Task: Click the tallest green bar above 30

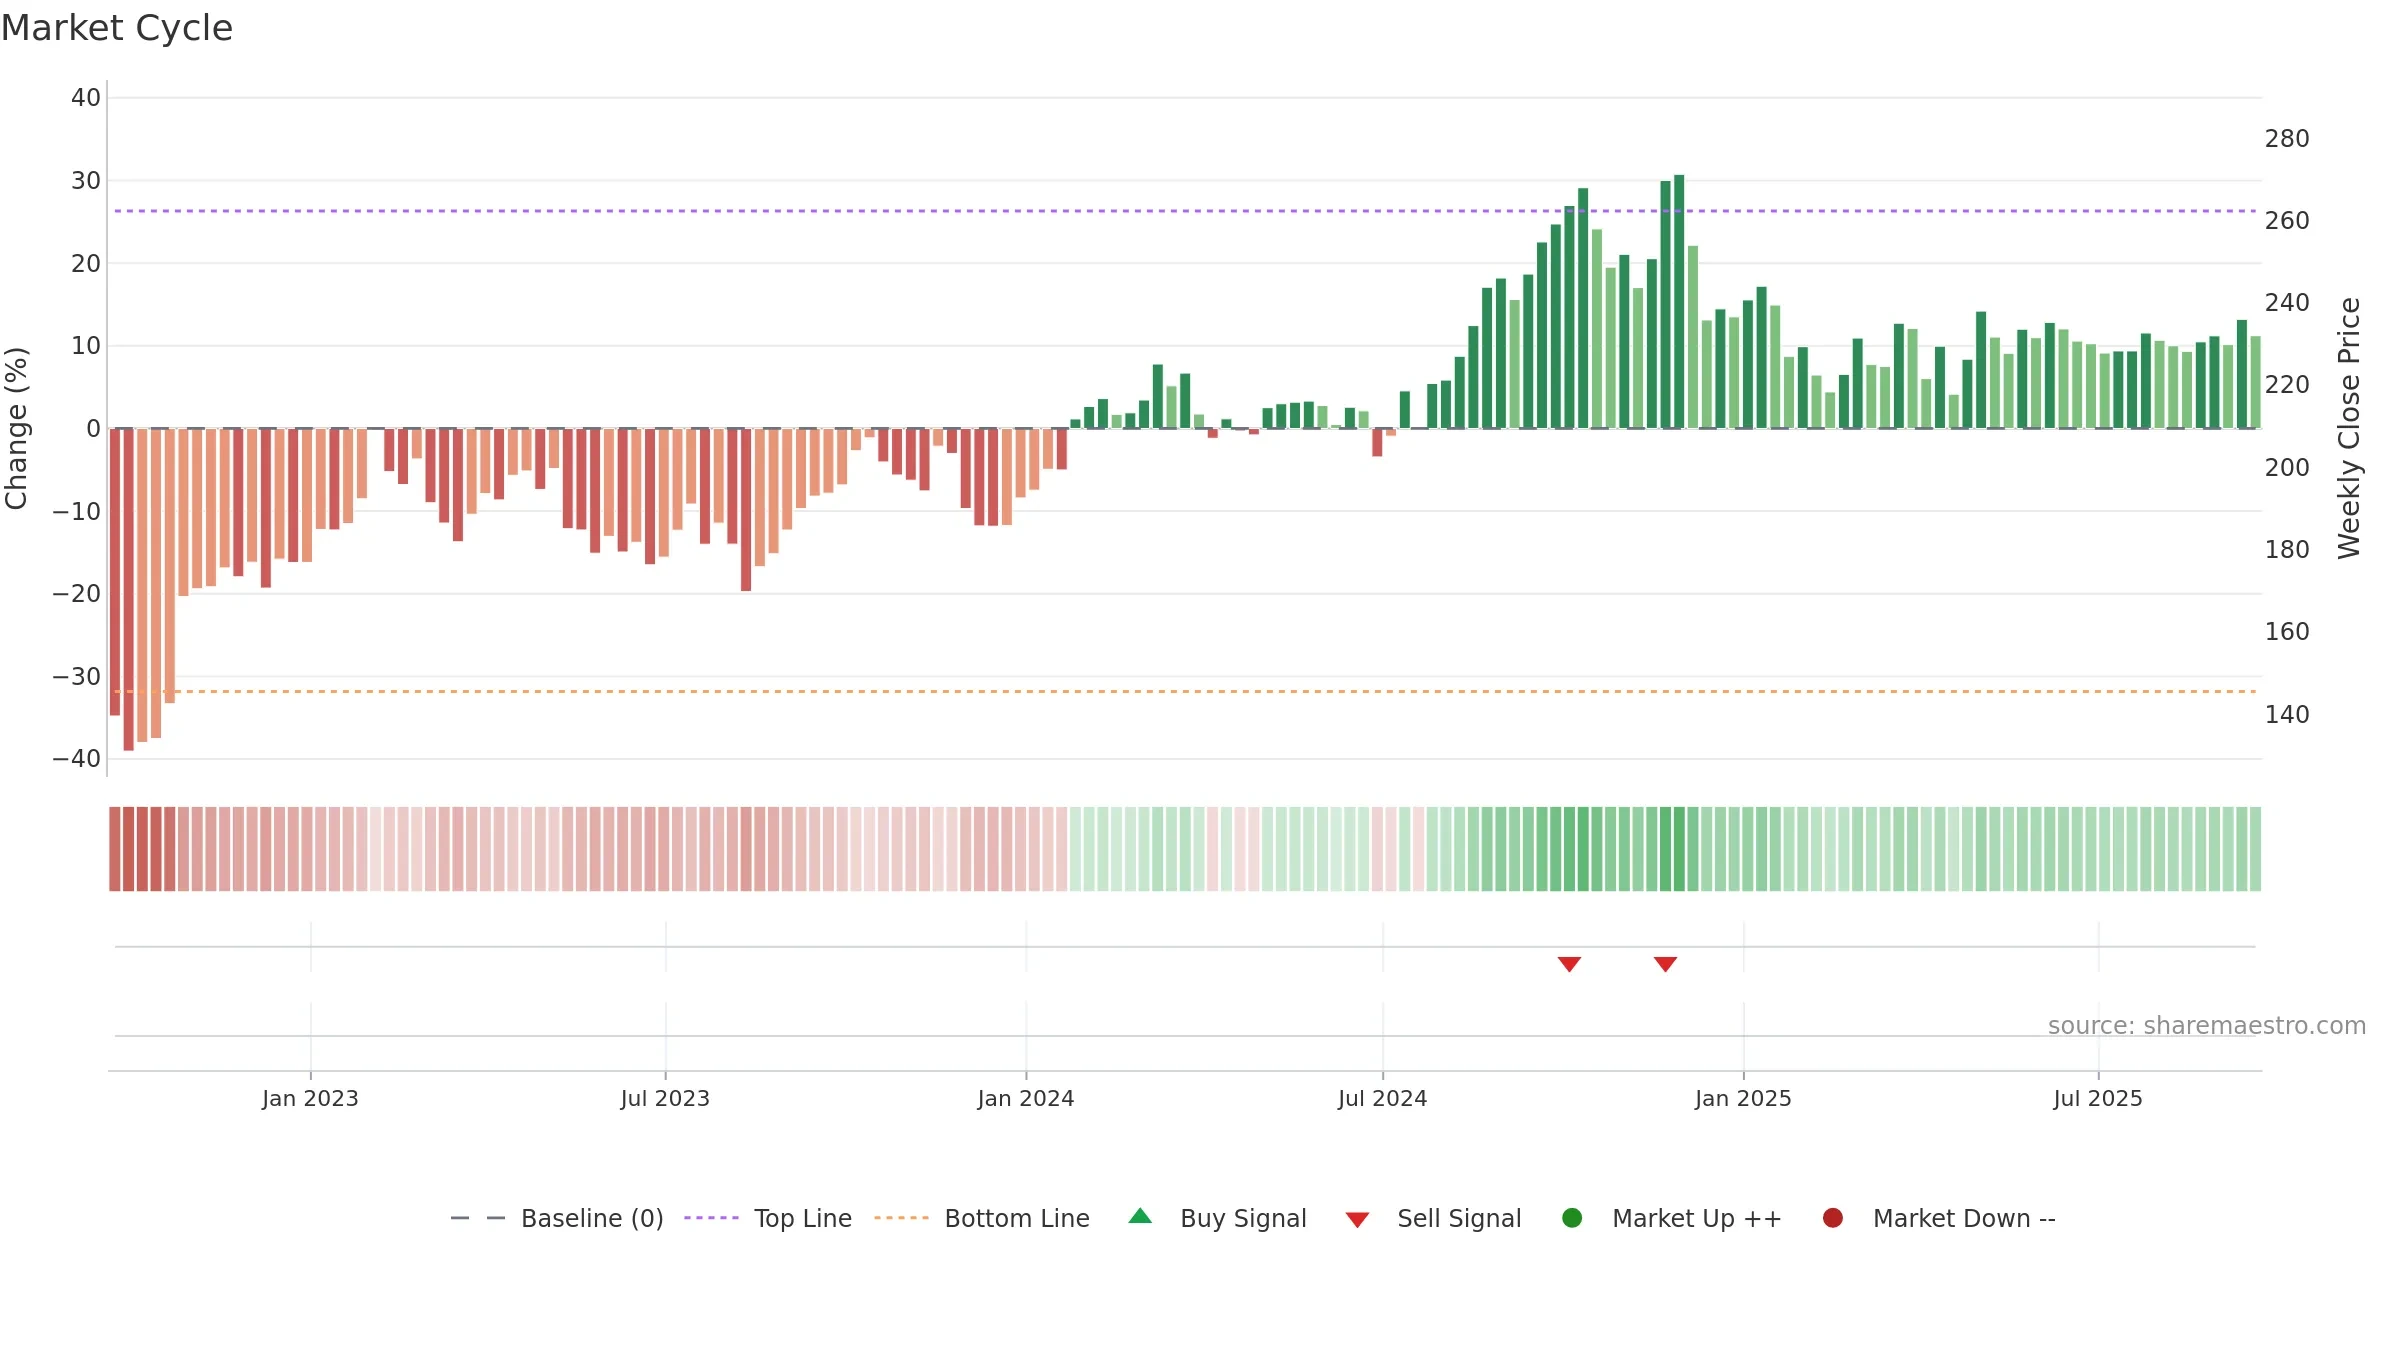Action: pyautogui.click(x=1679, y=302)
